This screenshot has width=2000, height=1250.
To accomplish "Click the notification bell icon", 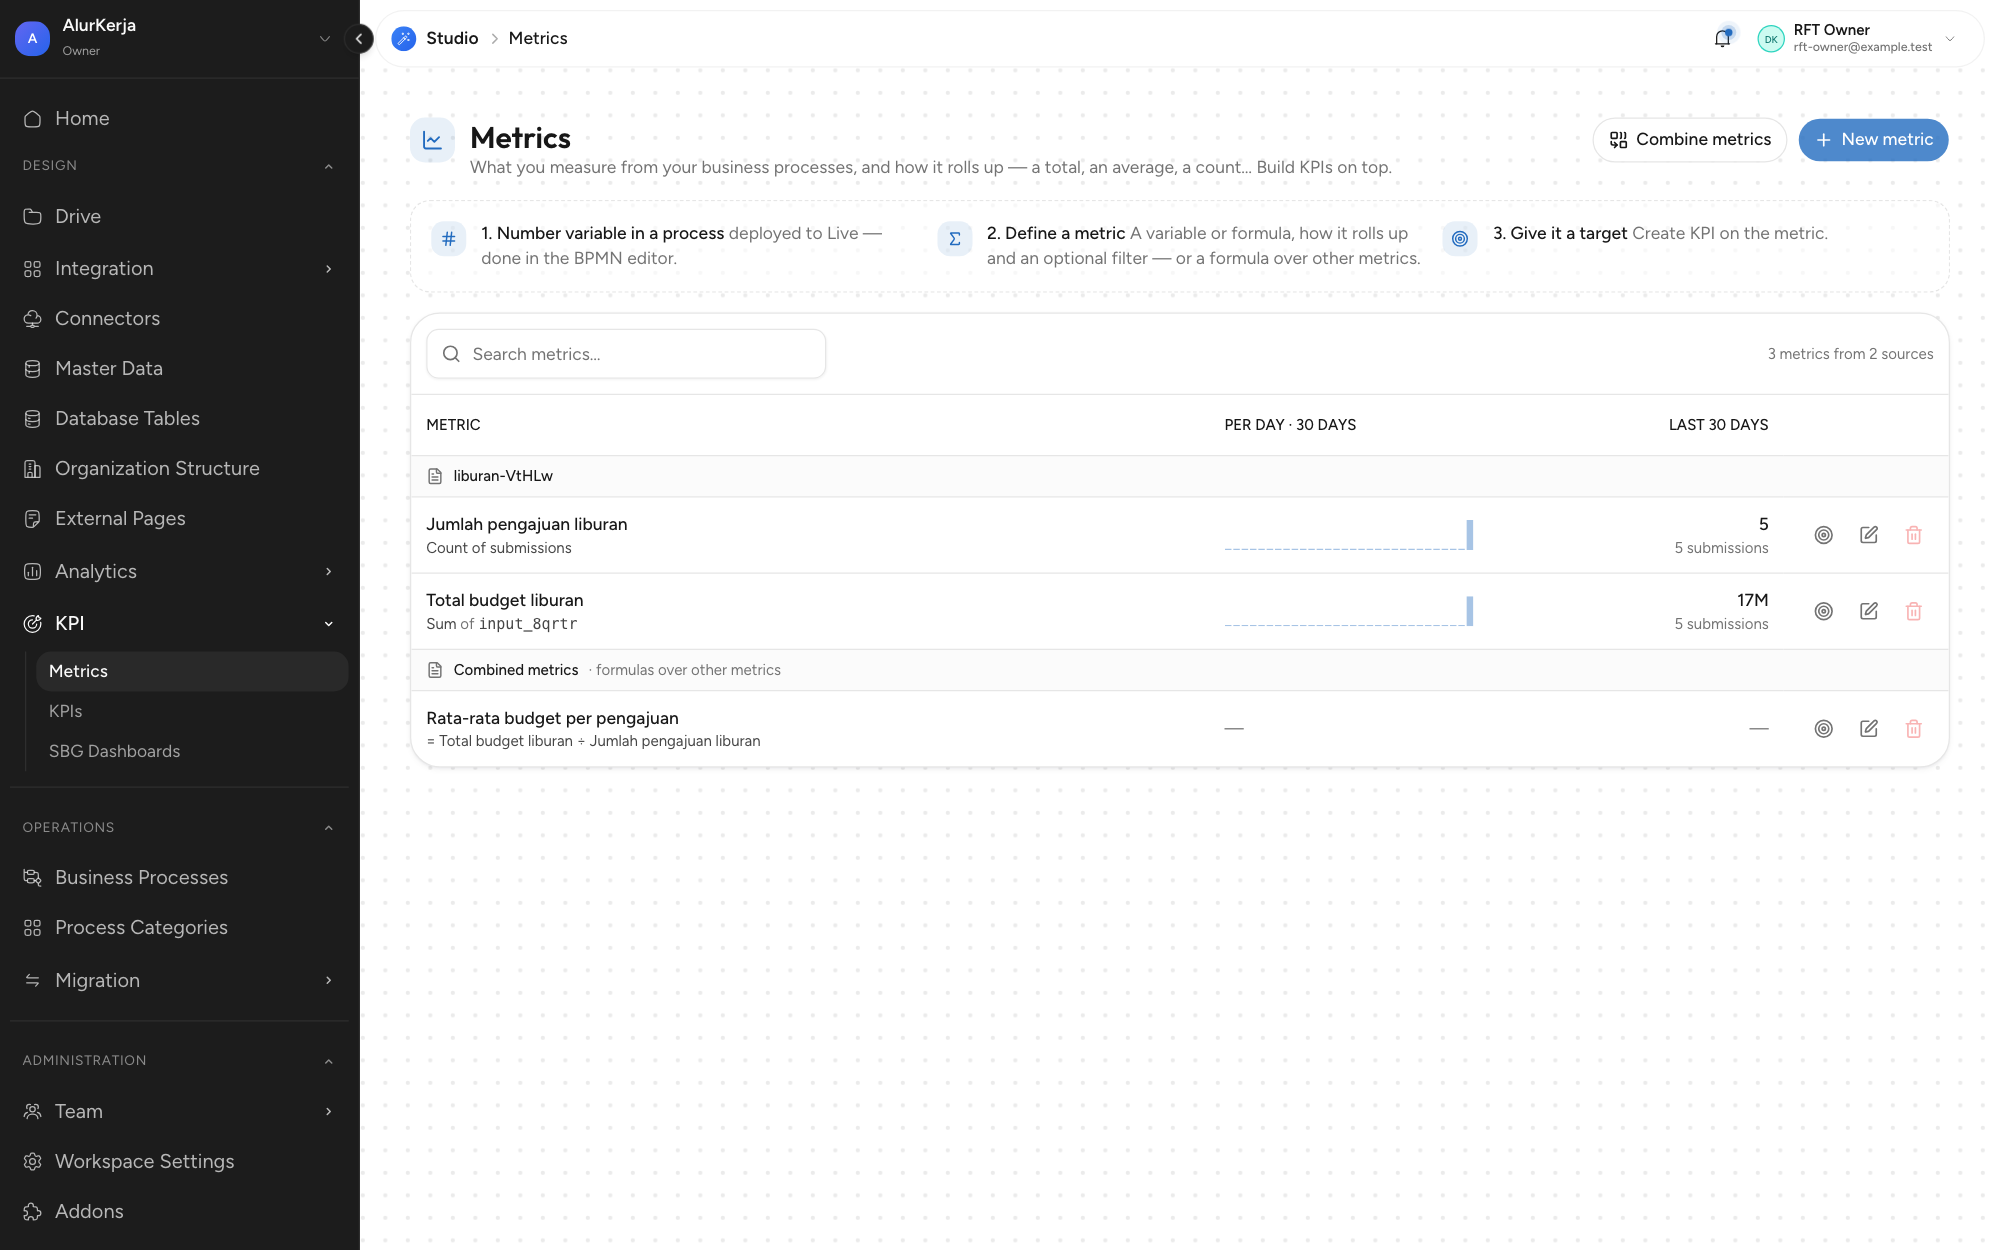I will pyautogui.click(x=1722, y=39).
